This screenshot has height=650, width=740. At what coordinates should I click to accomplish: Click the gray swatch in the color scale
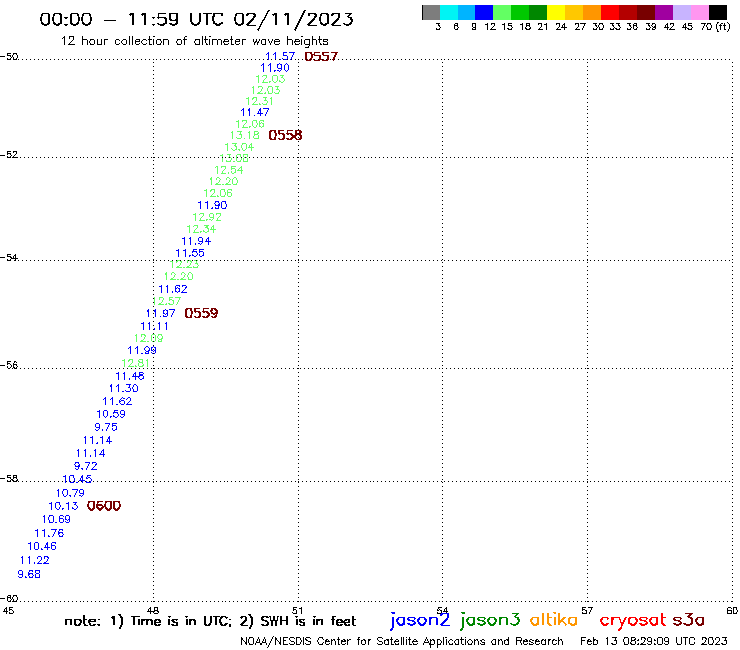click(431, 12)
